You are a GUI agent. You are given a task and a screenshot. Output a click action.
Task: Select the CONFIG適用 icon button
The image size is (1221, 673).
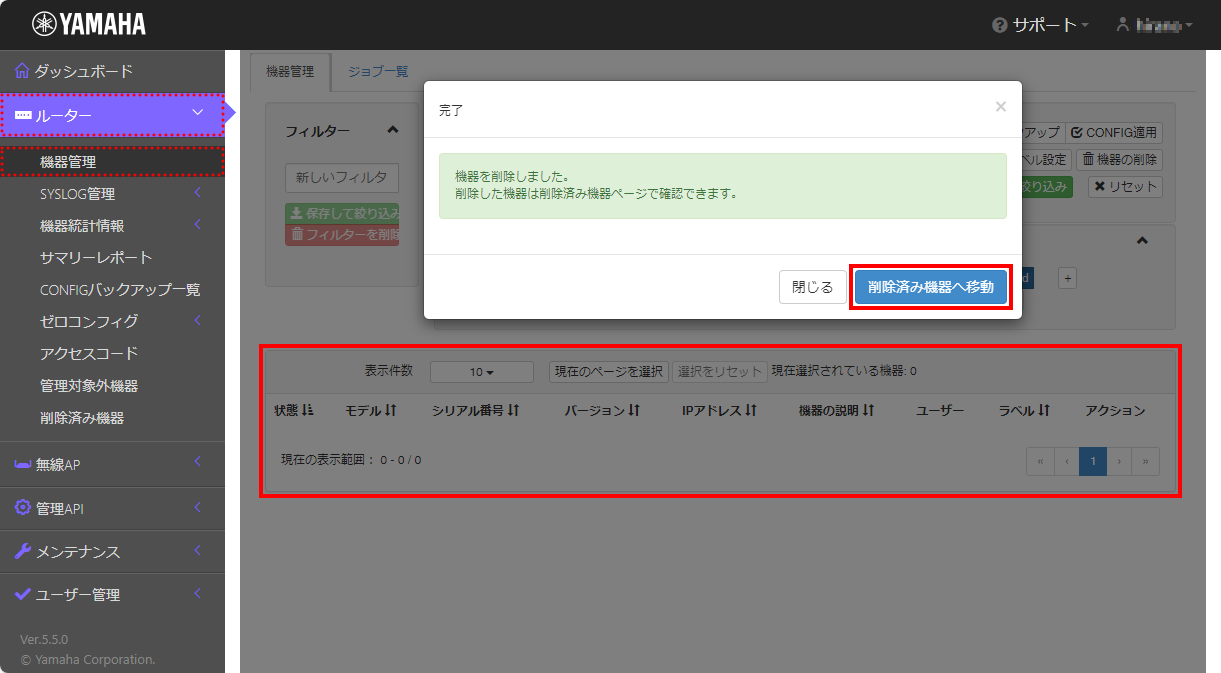pos(1077,132)
